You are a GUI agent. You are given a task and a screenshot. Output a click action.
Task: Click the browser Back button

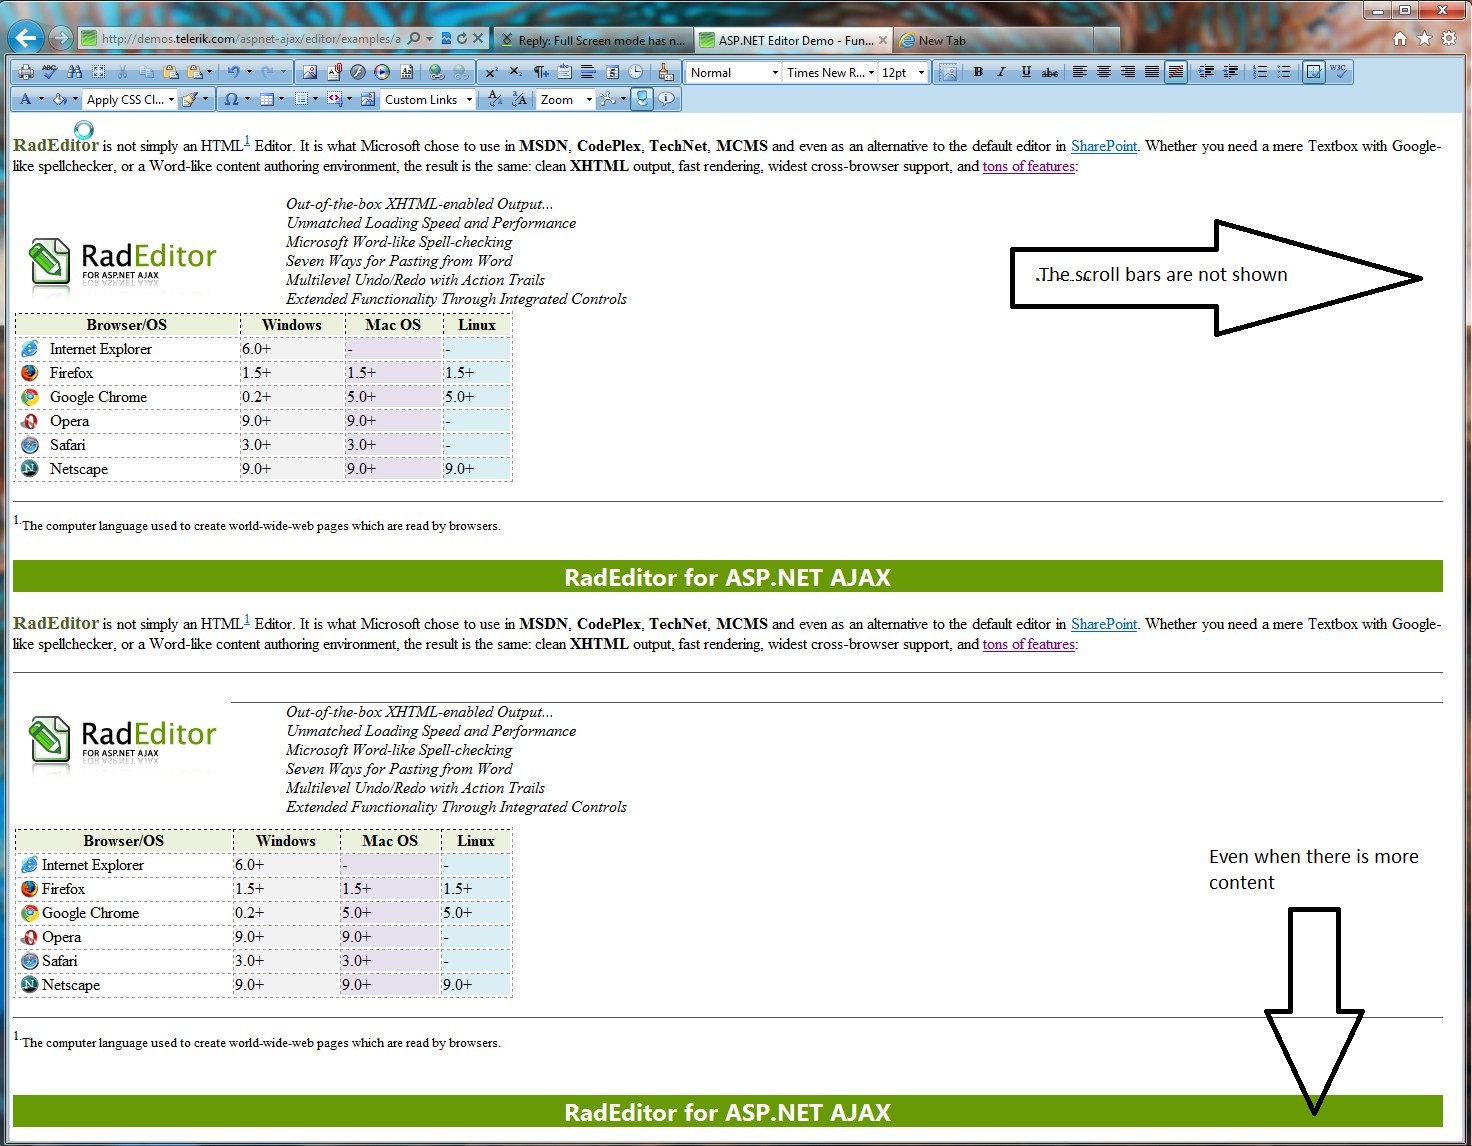tap(26, 38)
